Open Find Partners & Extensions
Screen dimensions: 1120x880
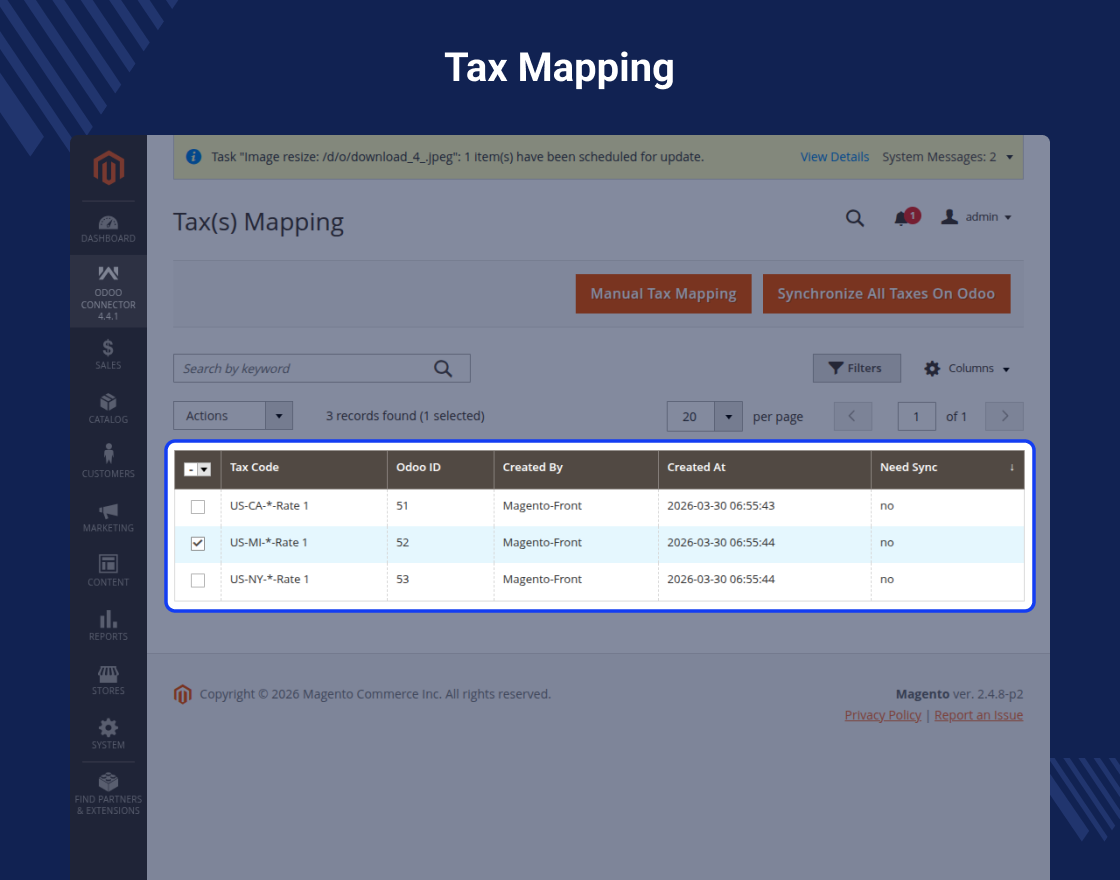[x=109, y=794]
